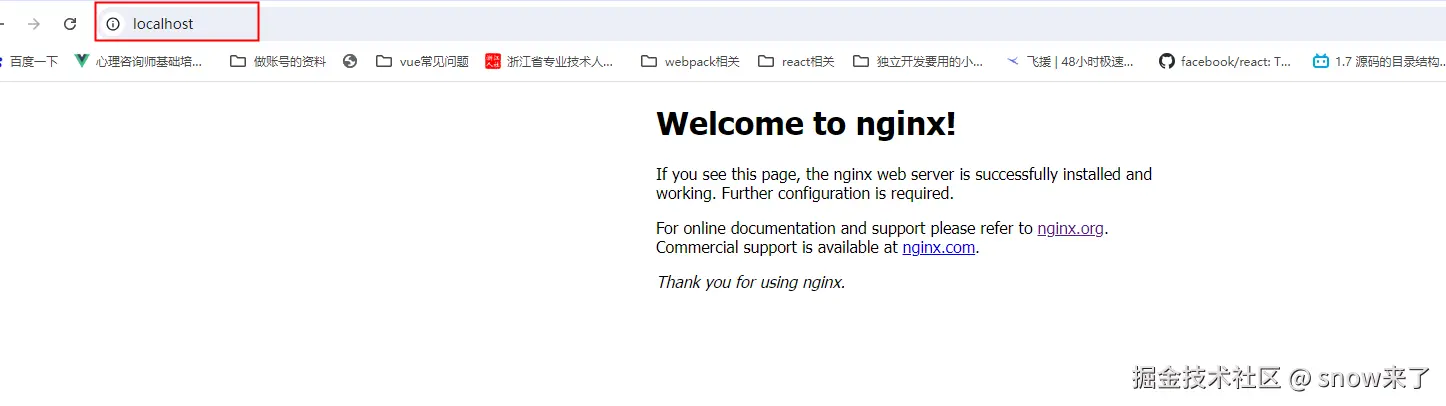
Task: Open the webpack相关 bookmark folder
Action: (690, 61)
